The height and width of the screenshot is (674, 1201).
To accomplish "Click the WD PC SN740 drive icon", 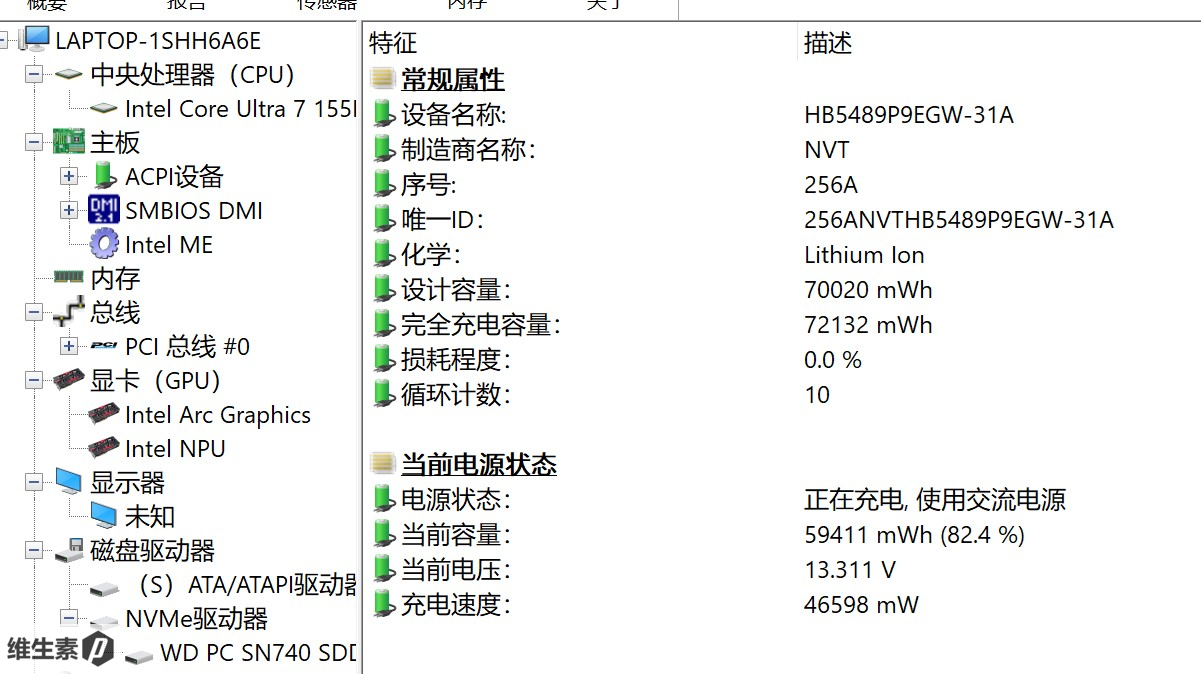I will click(139, 655).
